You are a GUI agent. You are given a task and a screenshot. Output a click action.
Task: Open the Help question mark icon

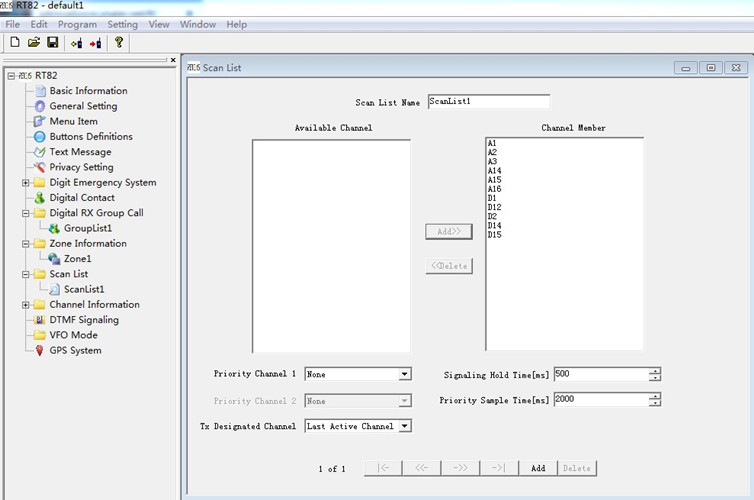coord(119,43)
